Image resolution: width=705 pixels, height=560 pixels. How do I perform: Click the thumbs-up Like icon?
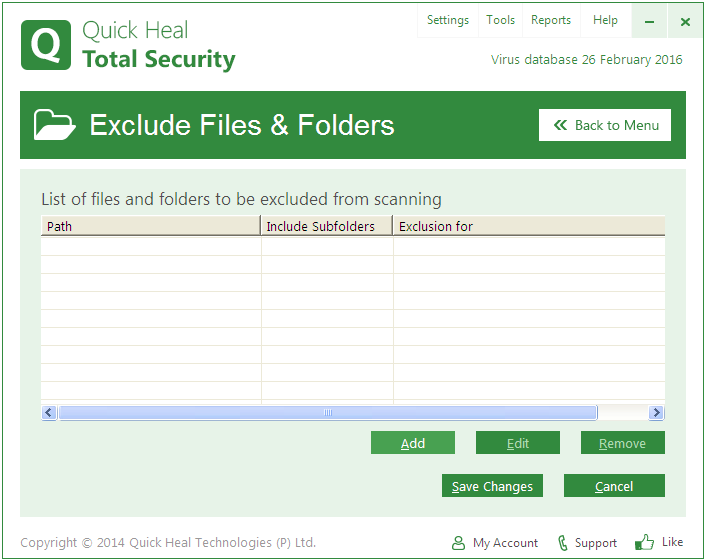point(645,542)
